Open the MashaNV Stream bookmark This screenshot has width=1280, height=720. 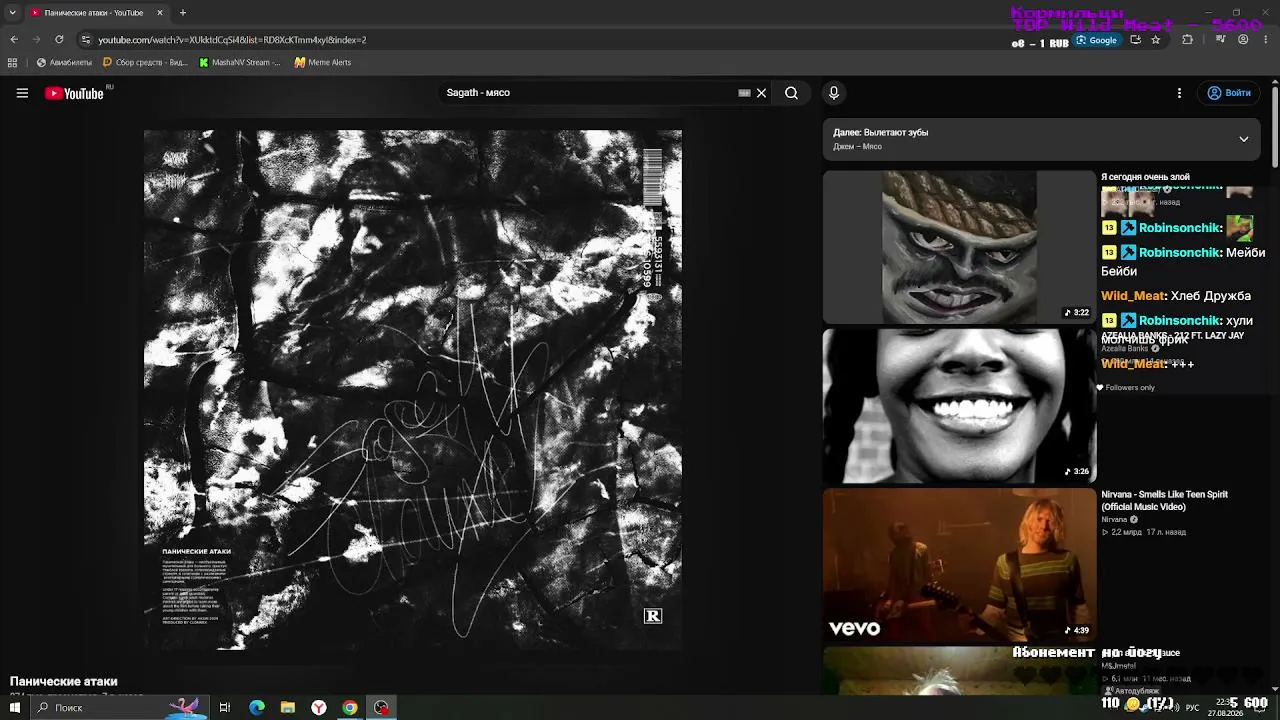coord(240,62)
